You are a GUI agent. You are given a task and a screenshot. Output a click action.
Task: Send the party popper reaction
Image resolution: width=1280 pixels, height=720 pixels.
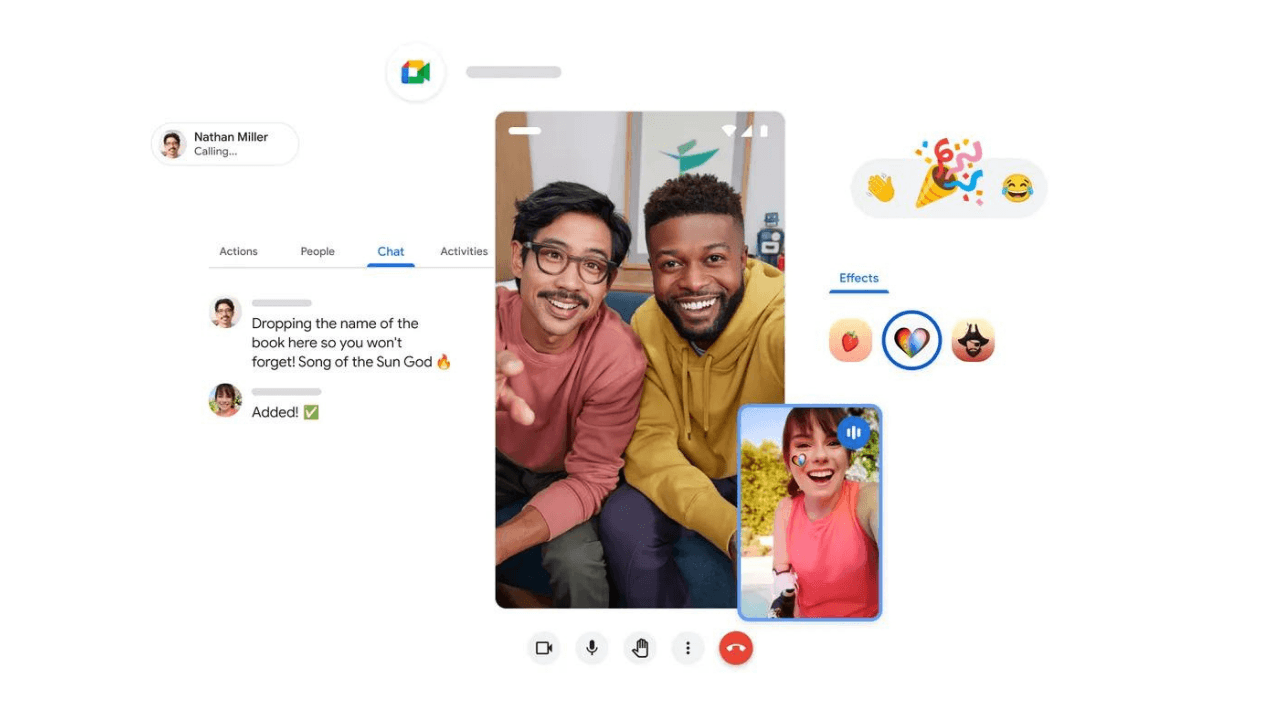coord(947,175)
